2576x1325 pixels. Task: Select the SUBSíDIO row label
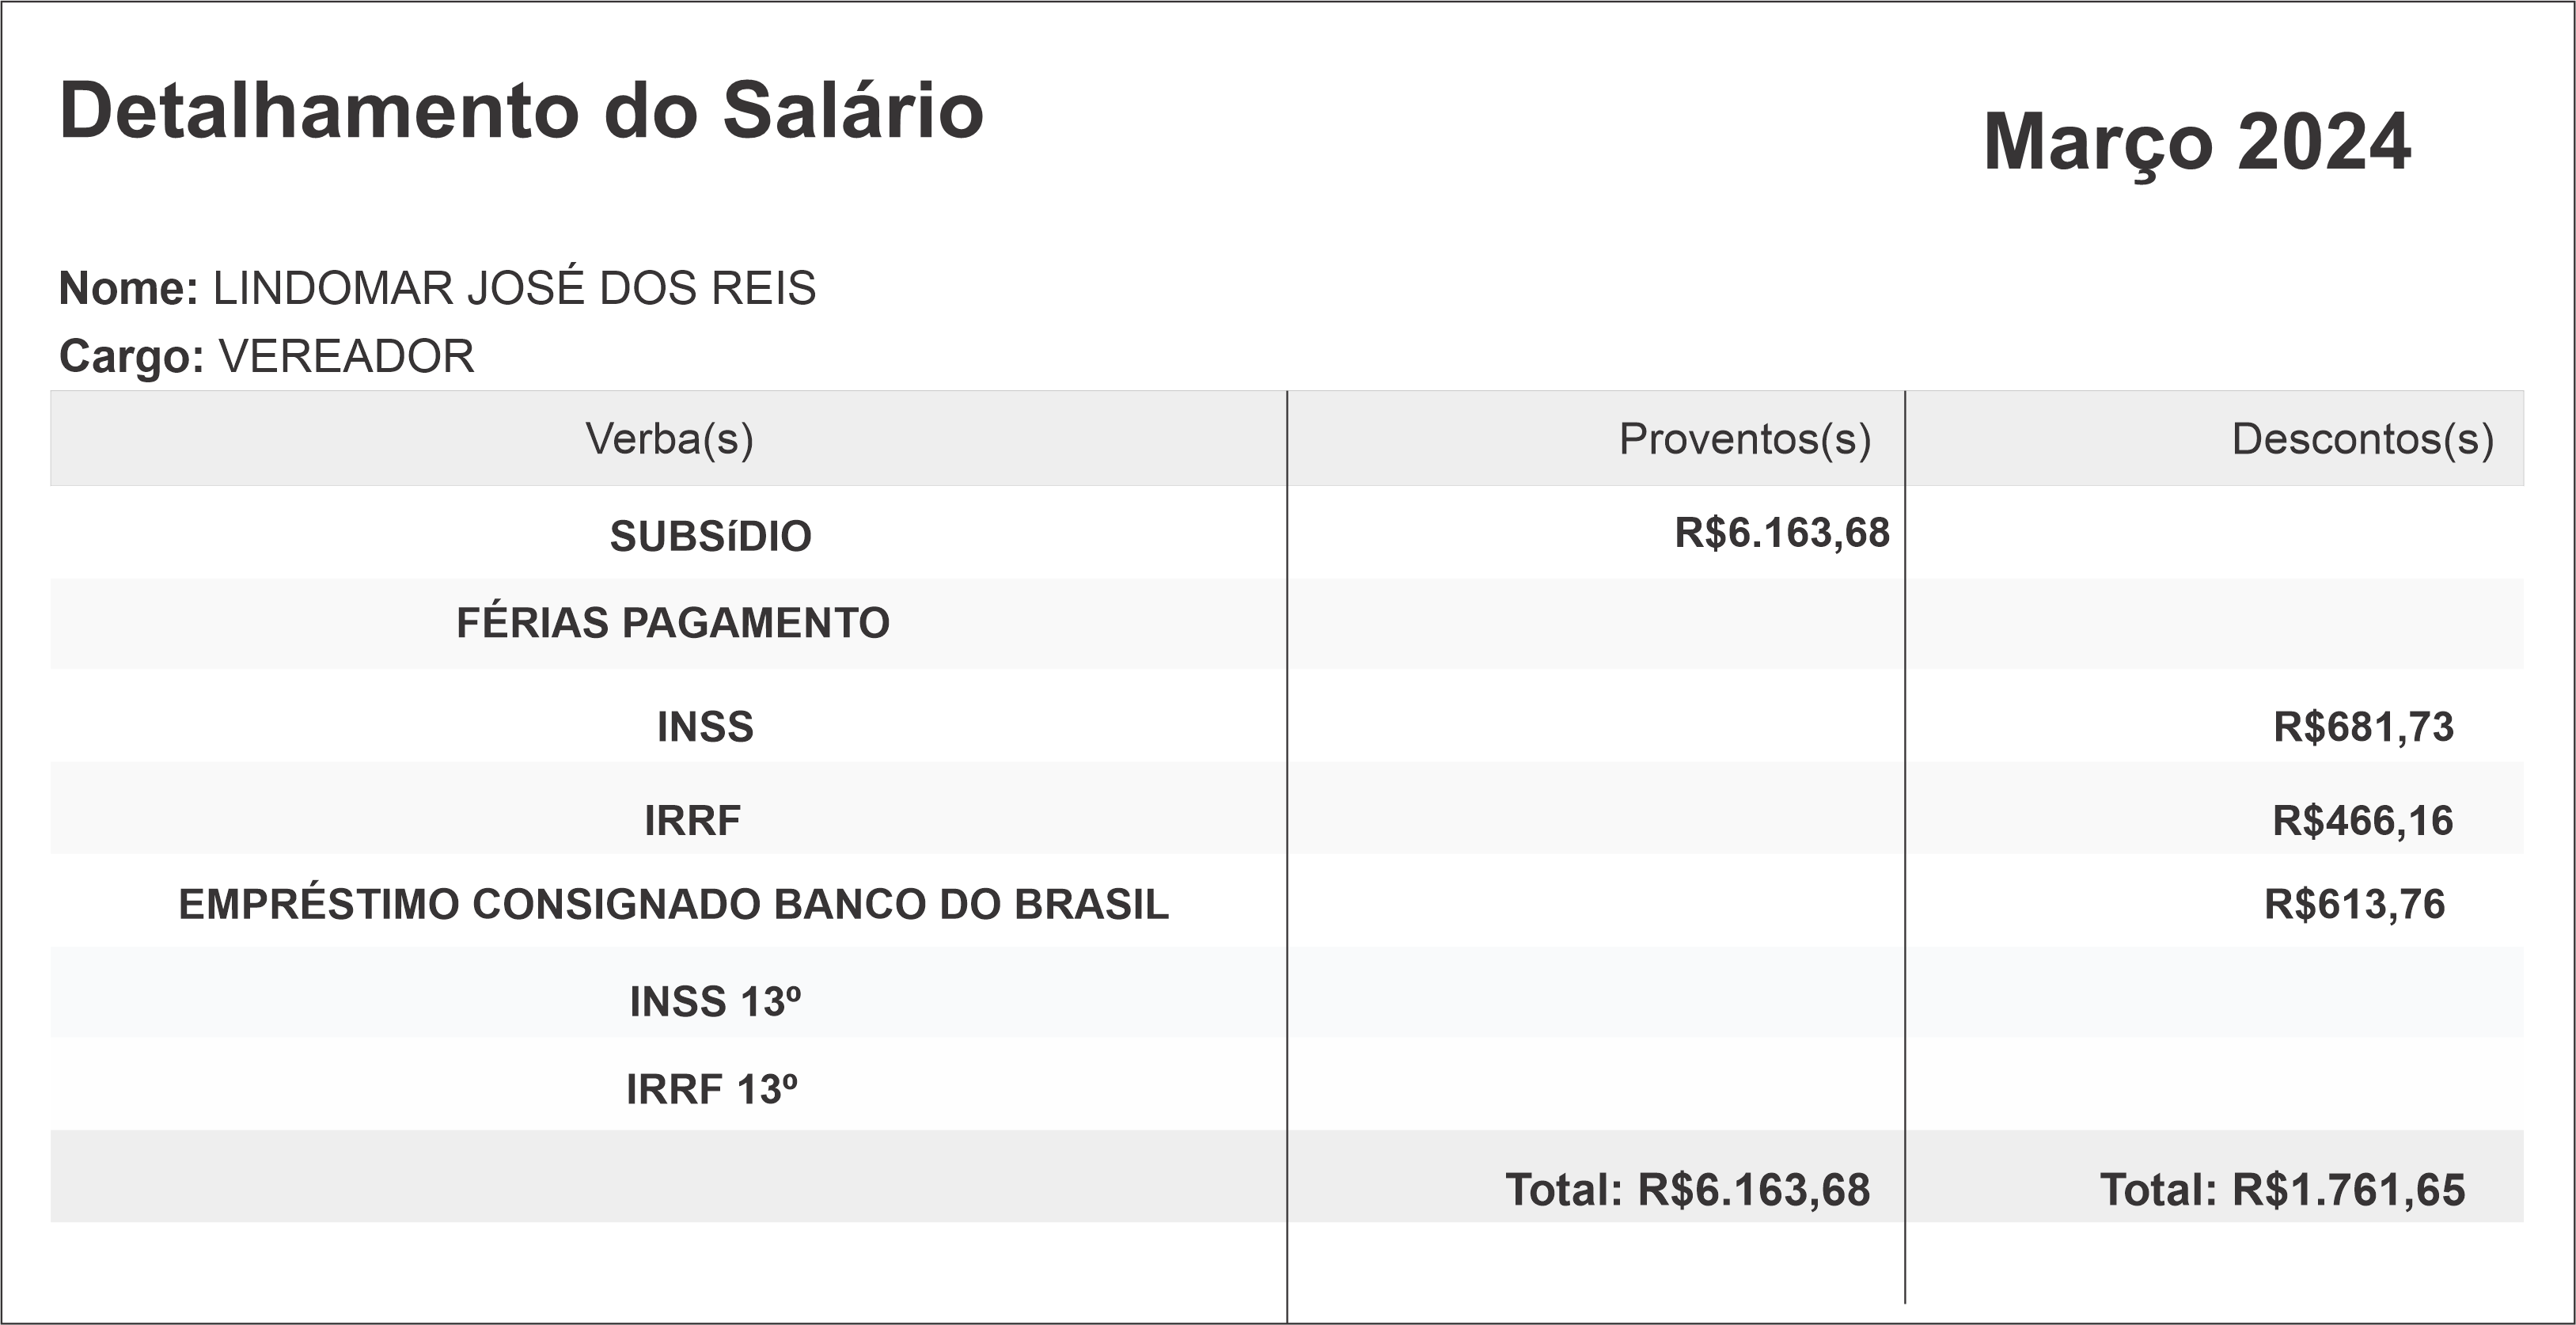pyautogui.click(x=710, y=537)
